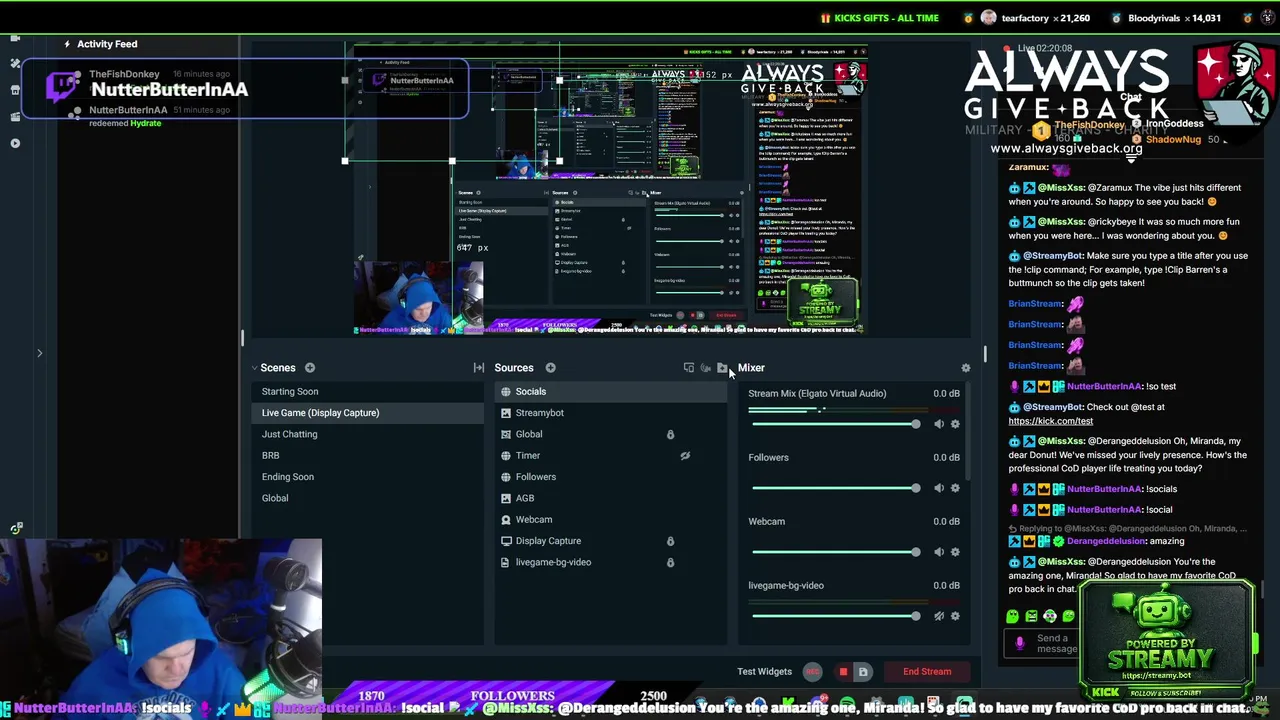Click the Socials source globe icon
Viewport: 1280px width, 720px height.
(506, 392)
